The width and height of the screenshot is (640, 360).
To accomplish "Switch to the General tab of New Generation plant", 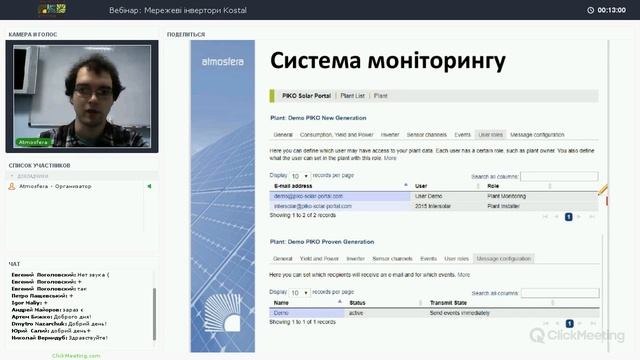I will pos(283,135).
